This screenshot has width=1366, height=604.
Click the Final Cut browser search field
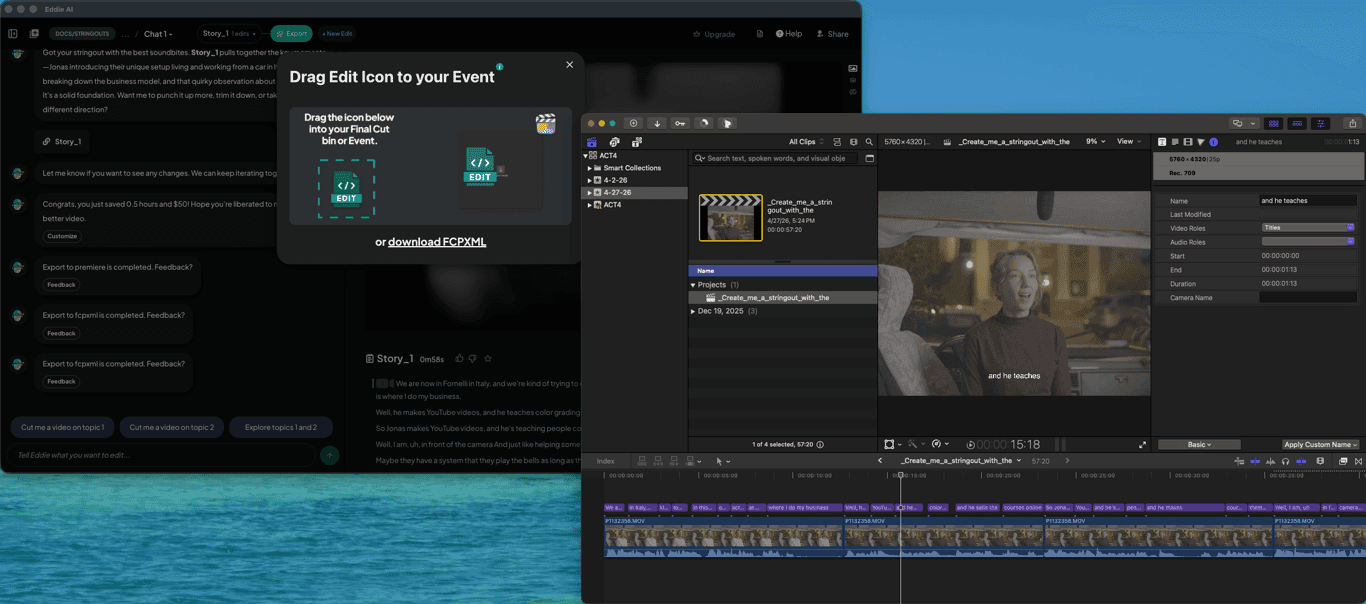776,158
